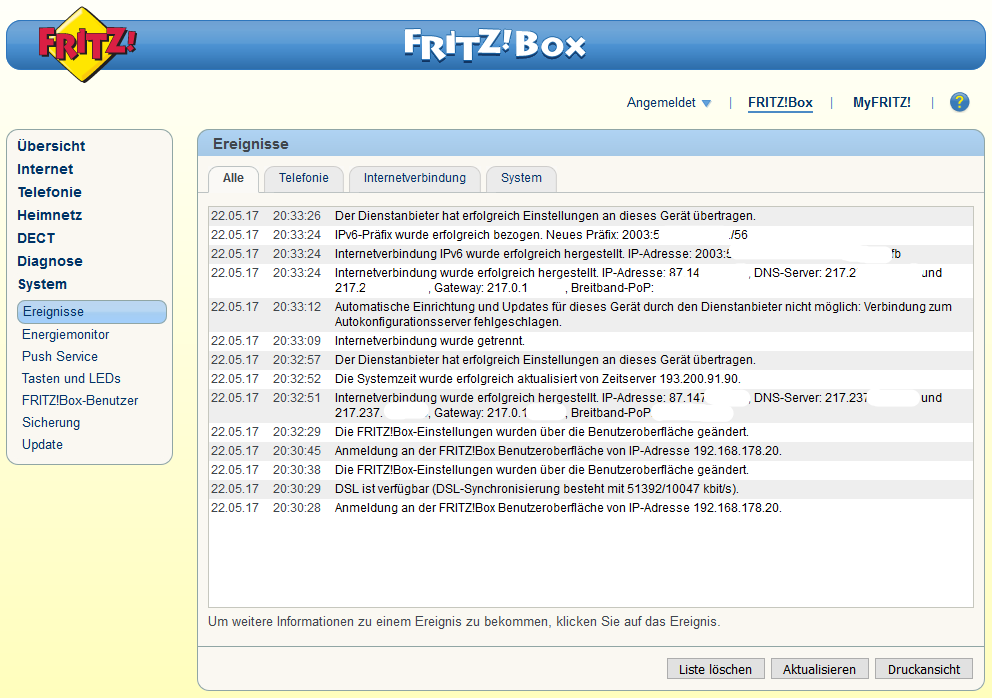This screenshot has height=698, width=992.
Task: Click the FRITZ!Box banner title
Action: (495, 44)
